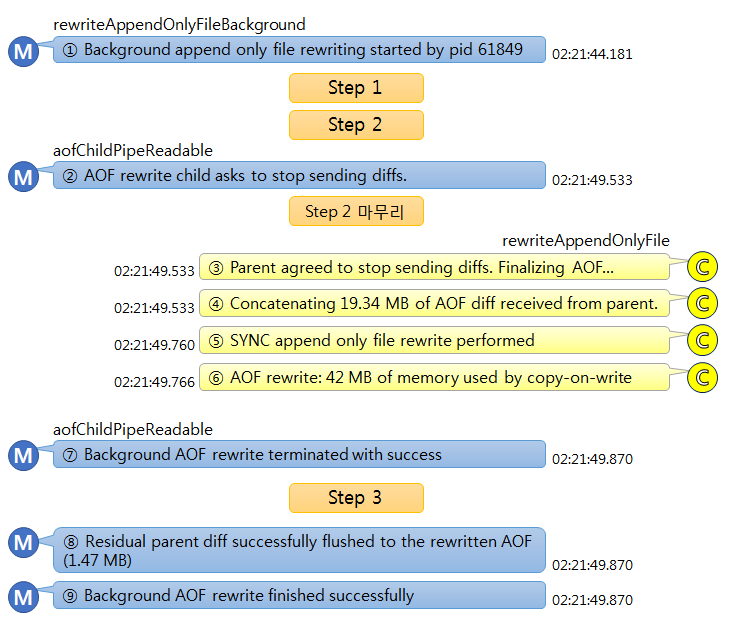731x639 pixels.
Task: Click the M icon beside the rewriting started message
Action: point(22,52)
